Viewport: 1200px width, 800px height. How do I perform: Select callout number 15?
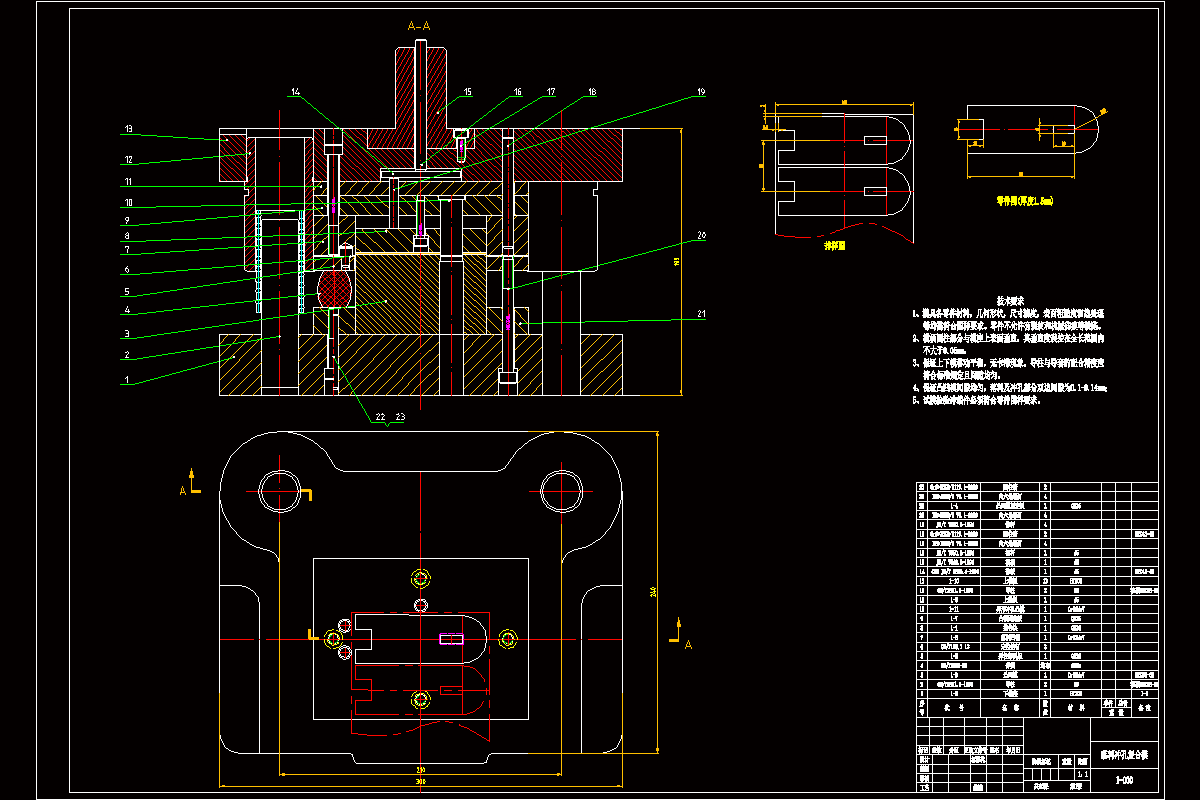(467, 92)
